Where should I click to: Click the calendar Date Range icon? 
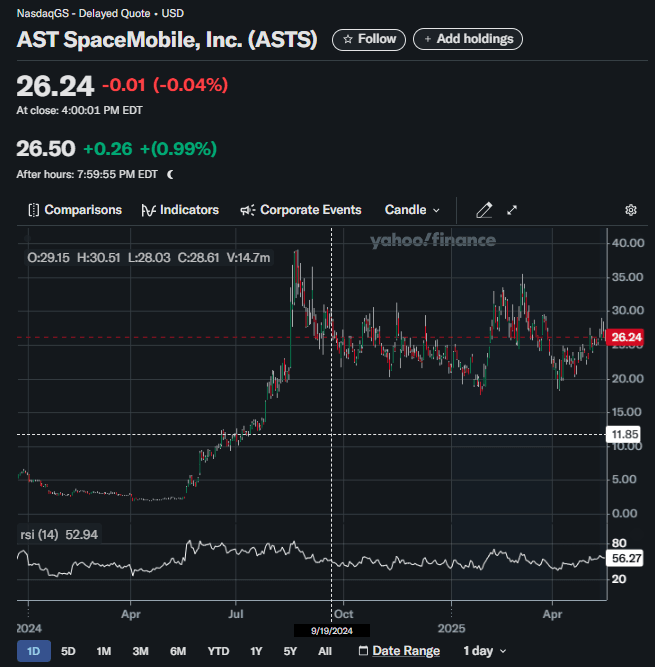(364, 651)
